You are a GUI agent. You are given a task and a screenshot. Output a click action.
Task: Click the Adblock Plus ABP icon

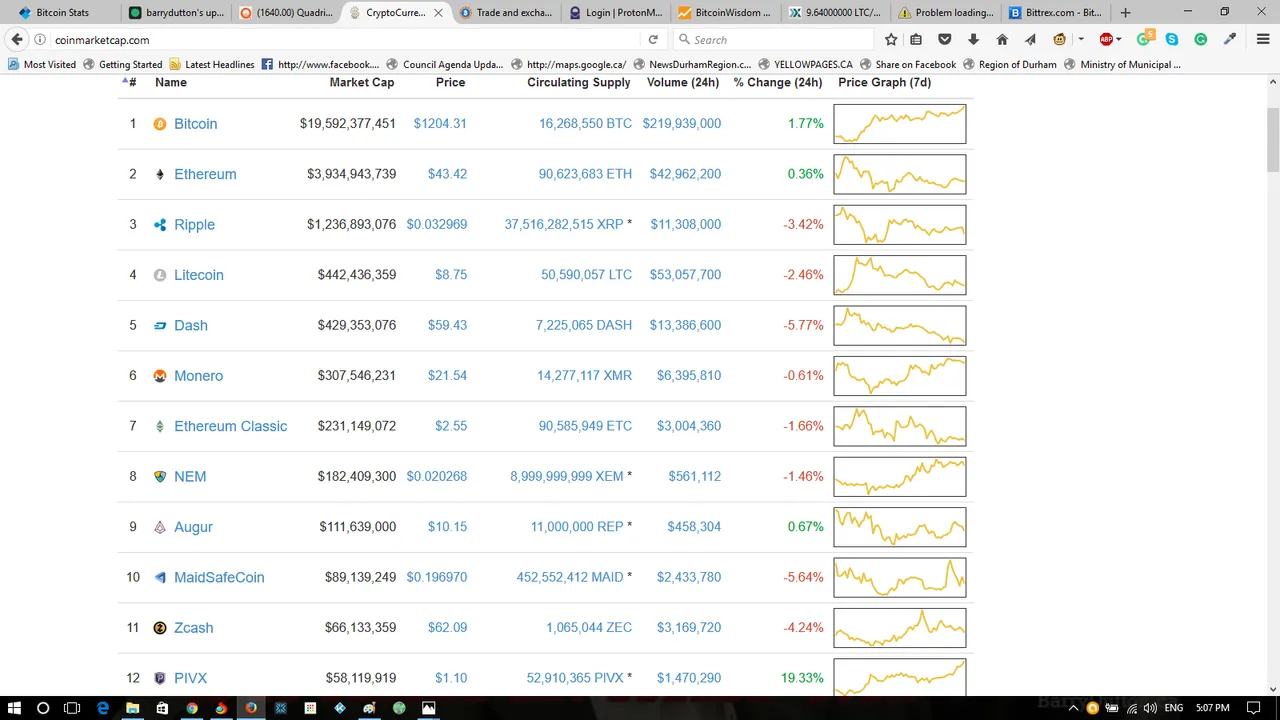(x=1106, y=40)
